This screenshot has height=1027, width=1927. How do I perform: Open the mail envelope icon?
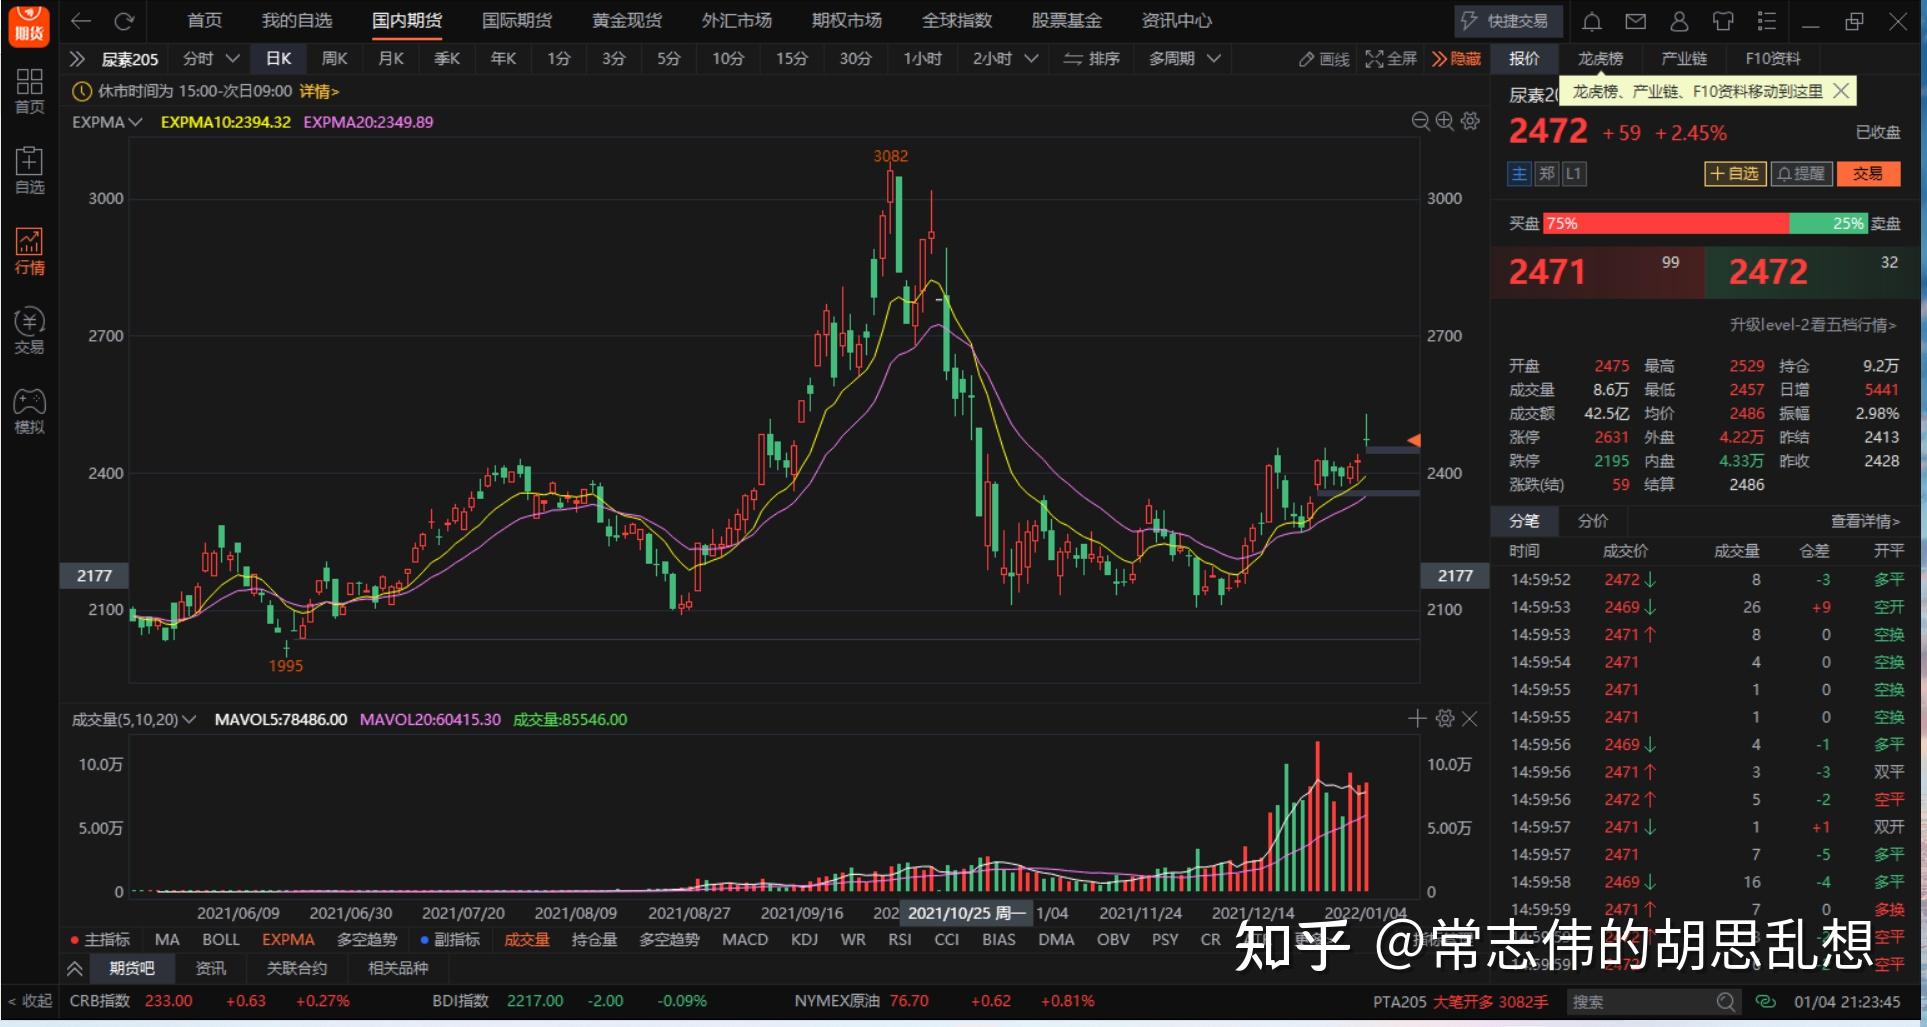coord(1636,21)
